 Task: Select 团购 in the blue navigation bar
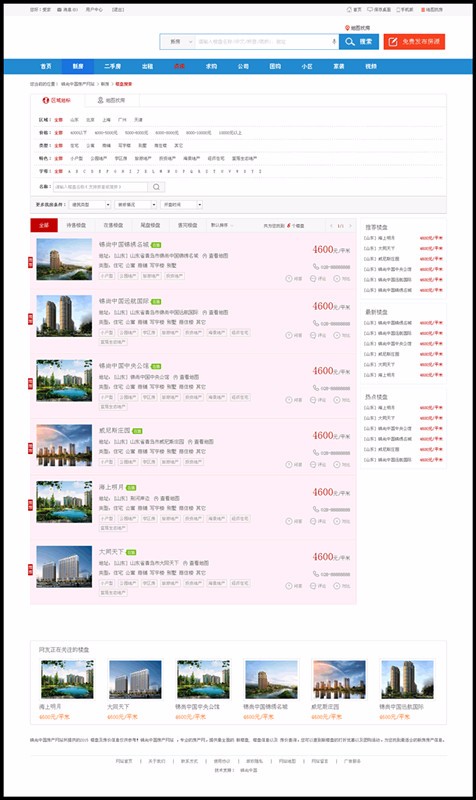pyautogui.click(x=275, y=66)
